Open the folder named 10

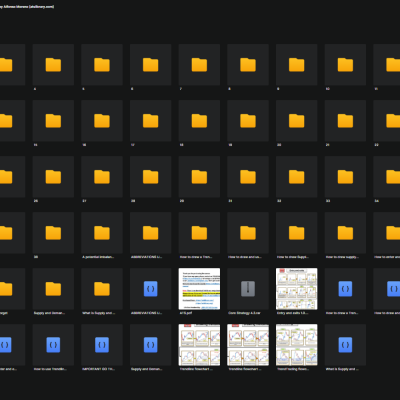[345, 65]
